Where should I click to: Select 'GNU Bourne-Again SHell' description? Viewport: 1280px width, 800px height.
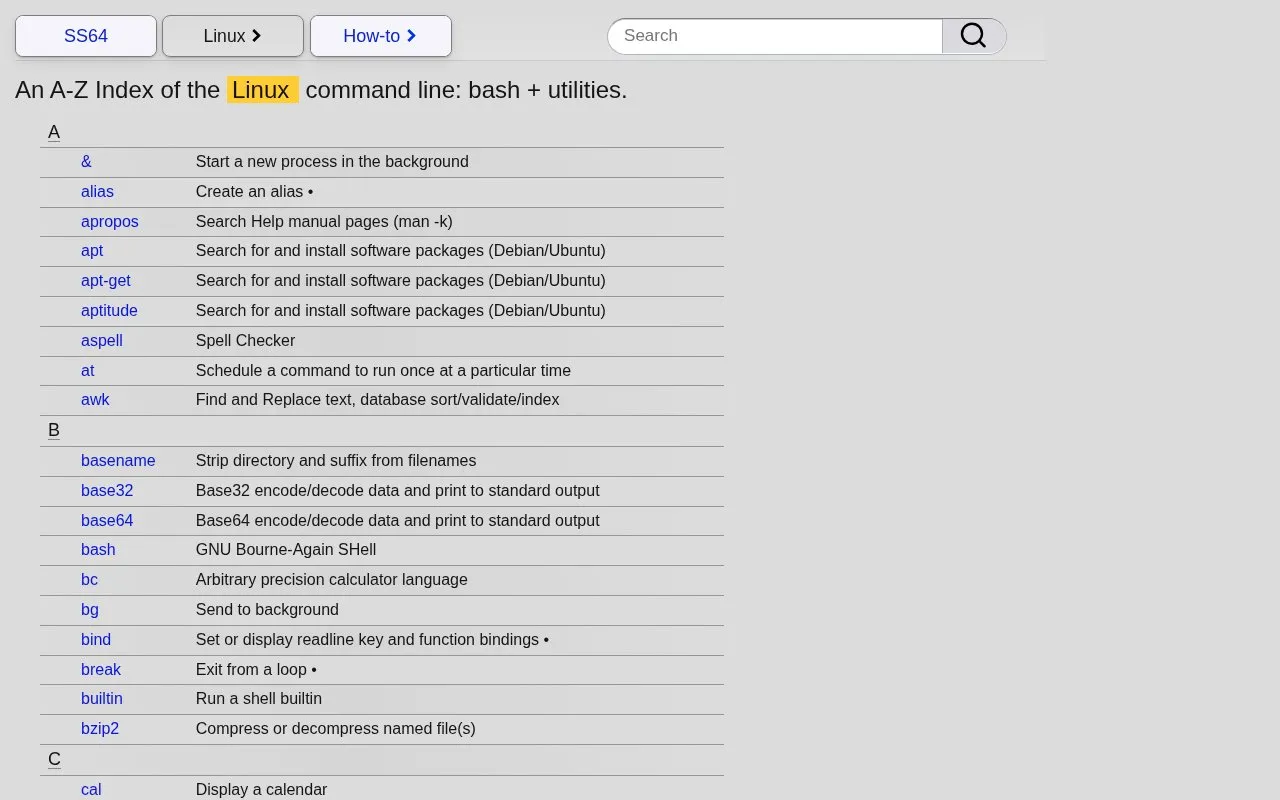point(286,550)
